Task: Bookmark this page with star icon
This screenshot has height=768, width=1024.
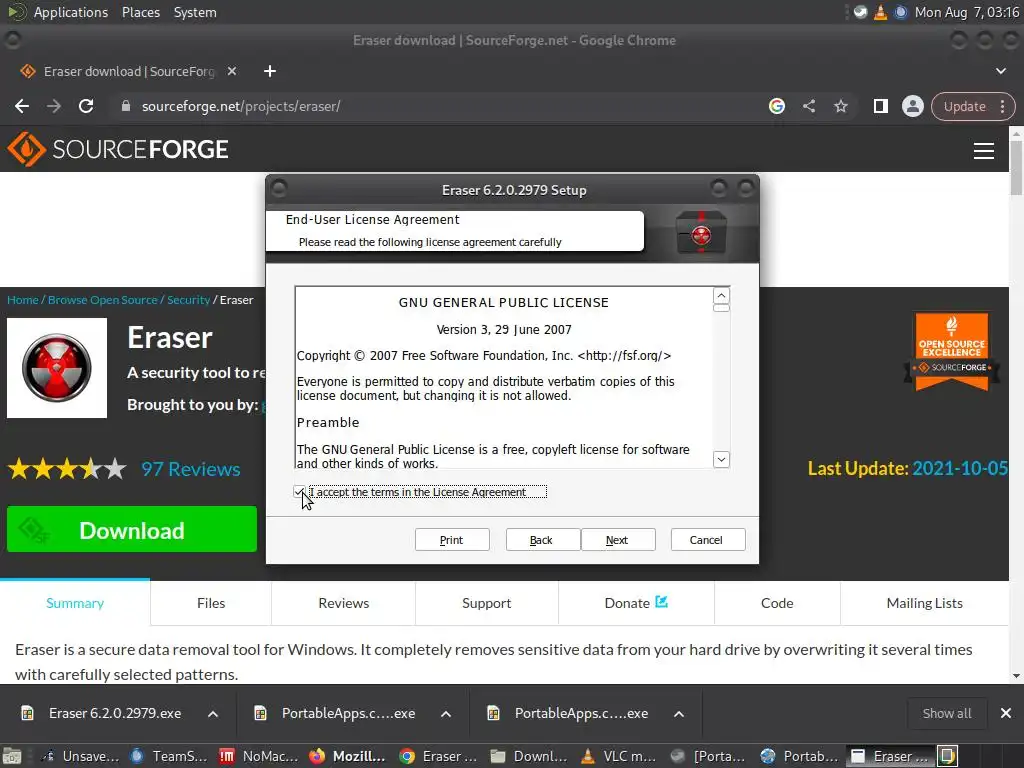Action: click(x=840, y=106)
